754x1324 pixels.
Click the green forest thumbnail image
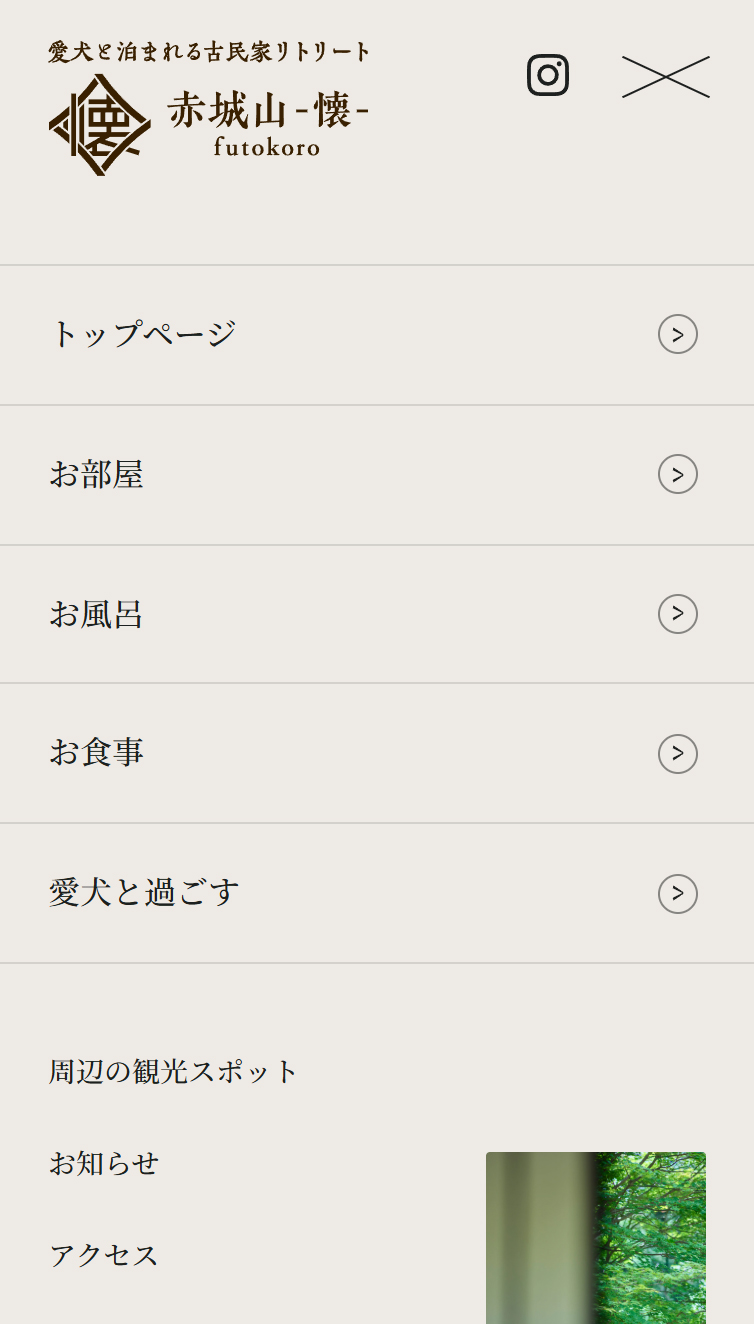596,1238
